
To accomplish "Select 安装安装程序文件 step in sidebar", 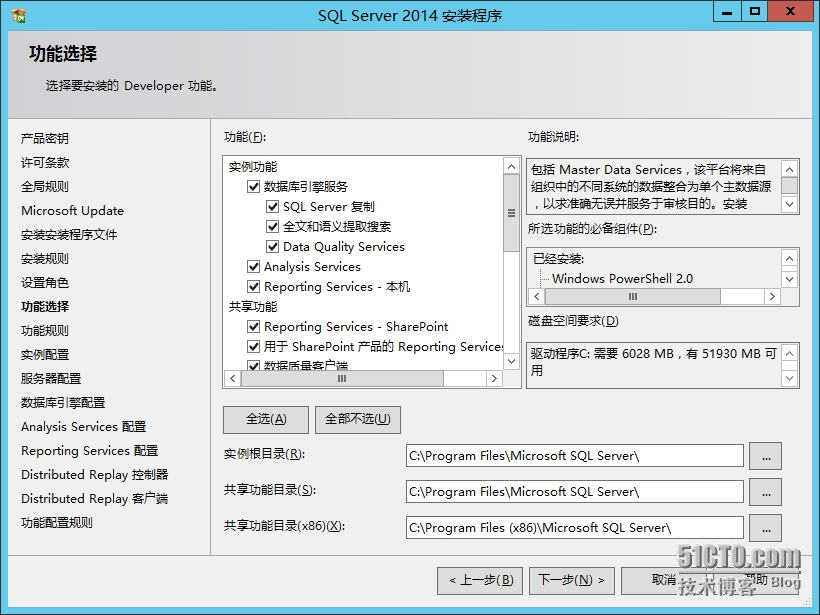I will pyautogui.click(x=69, y=235).
